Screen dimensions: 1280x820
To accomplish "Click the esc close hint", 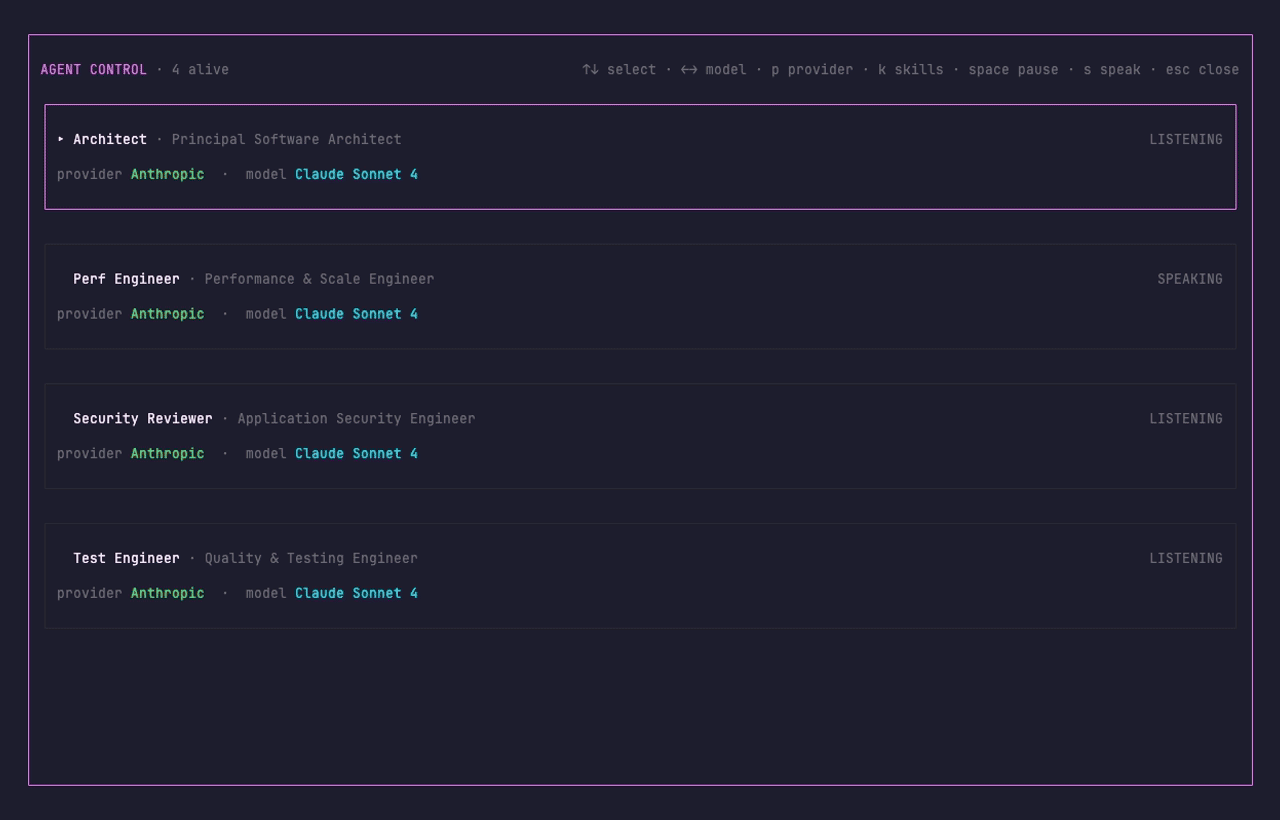I will coord(1201,69).
